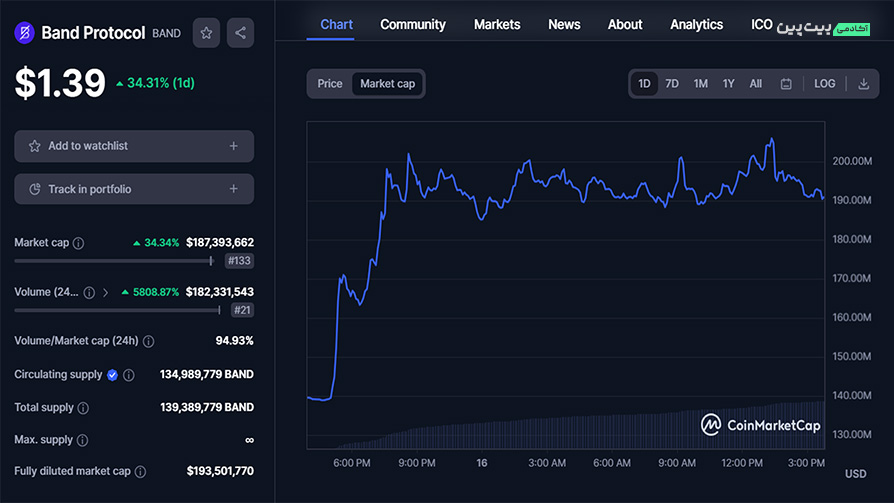Open Fully diluted market cap info icon
This screenshot has width=894, height=503.
[x=140, y=472]
